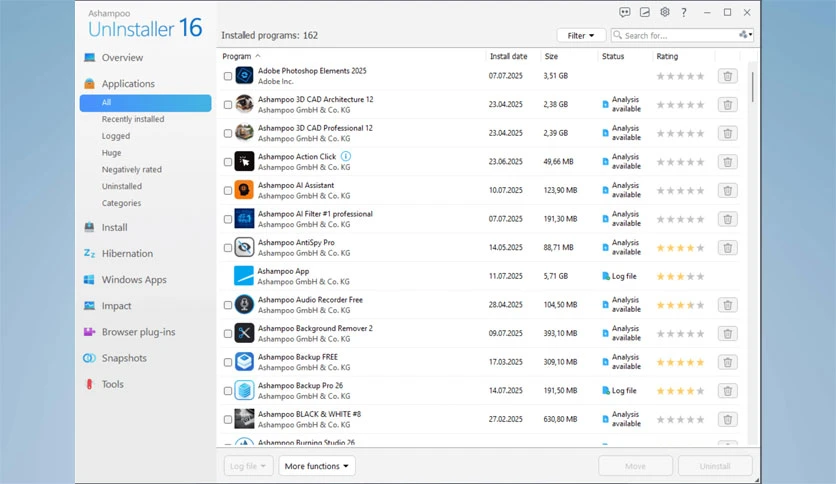Click trash icon for Ashampoo Backup Pro 26

pos(727,391)
